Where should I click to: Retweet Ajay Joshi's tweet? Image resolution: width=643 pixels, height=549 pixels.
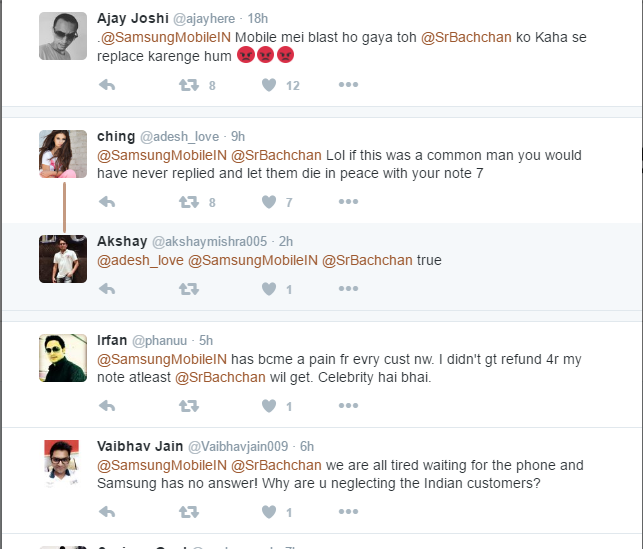tap(188, 86)
